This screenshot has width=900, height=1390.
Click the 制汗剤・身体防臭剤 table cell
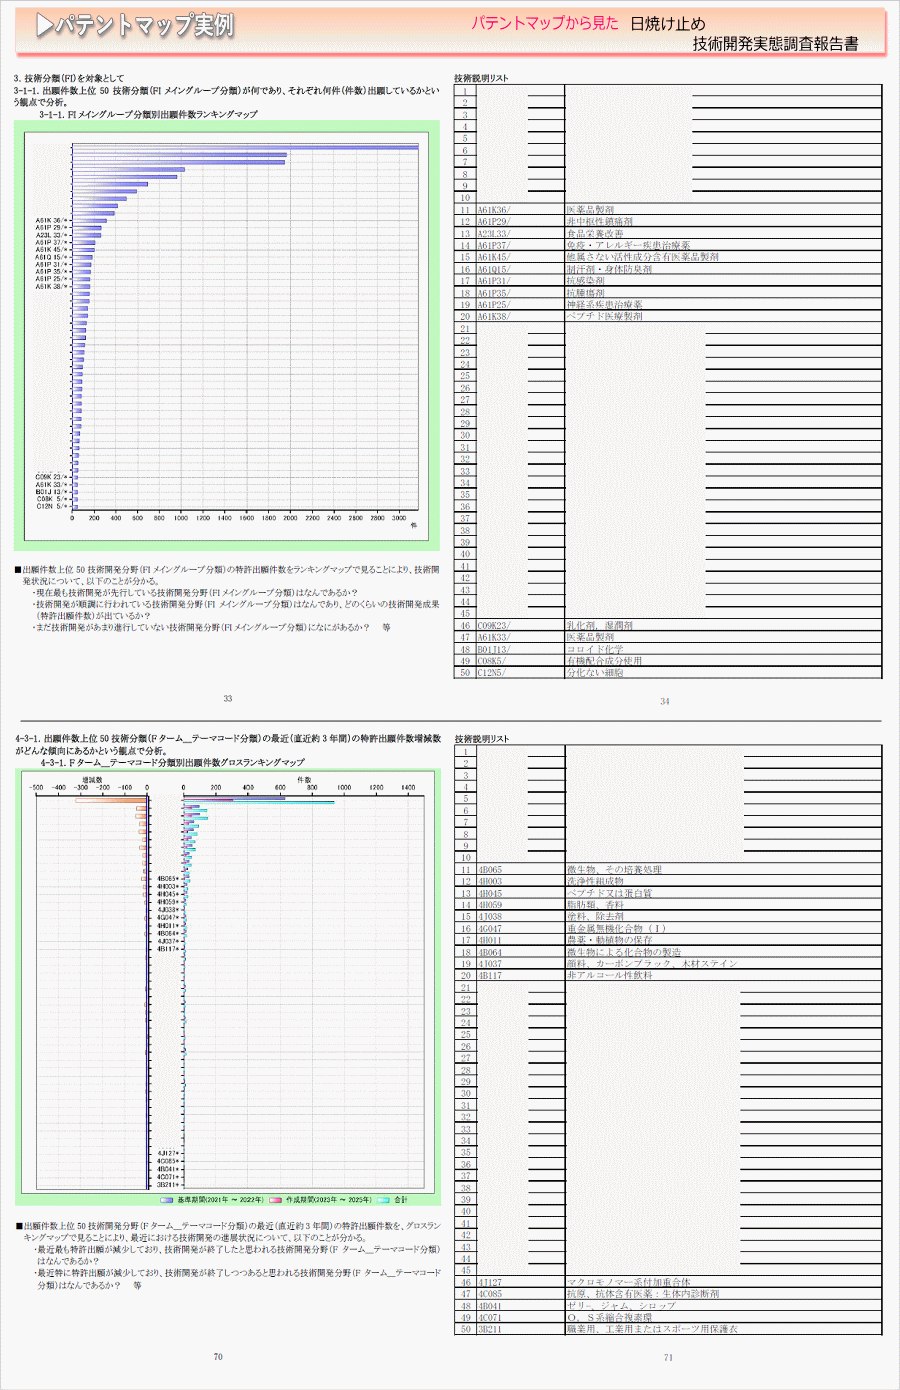tap(609, 269)
